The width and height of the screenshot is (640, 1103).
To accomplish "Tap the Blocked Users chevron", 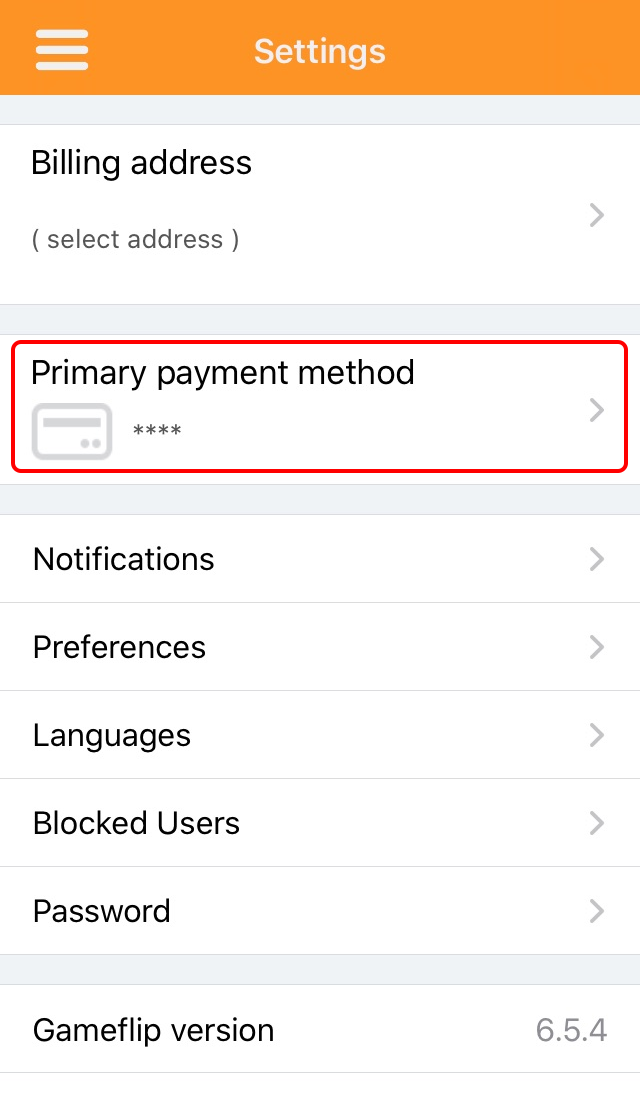I will tap(597, 823).
